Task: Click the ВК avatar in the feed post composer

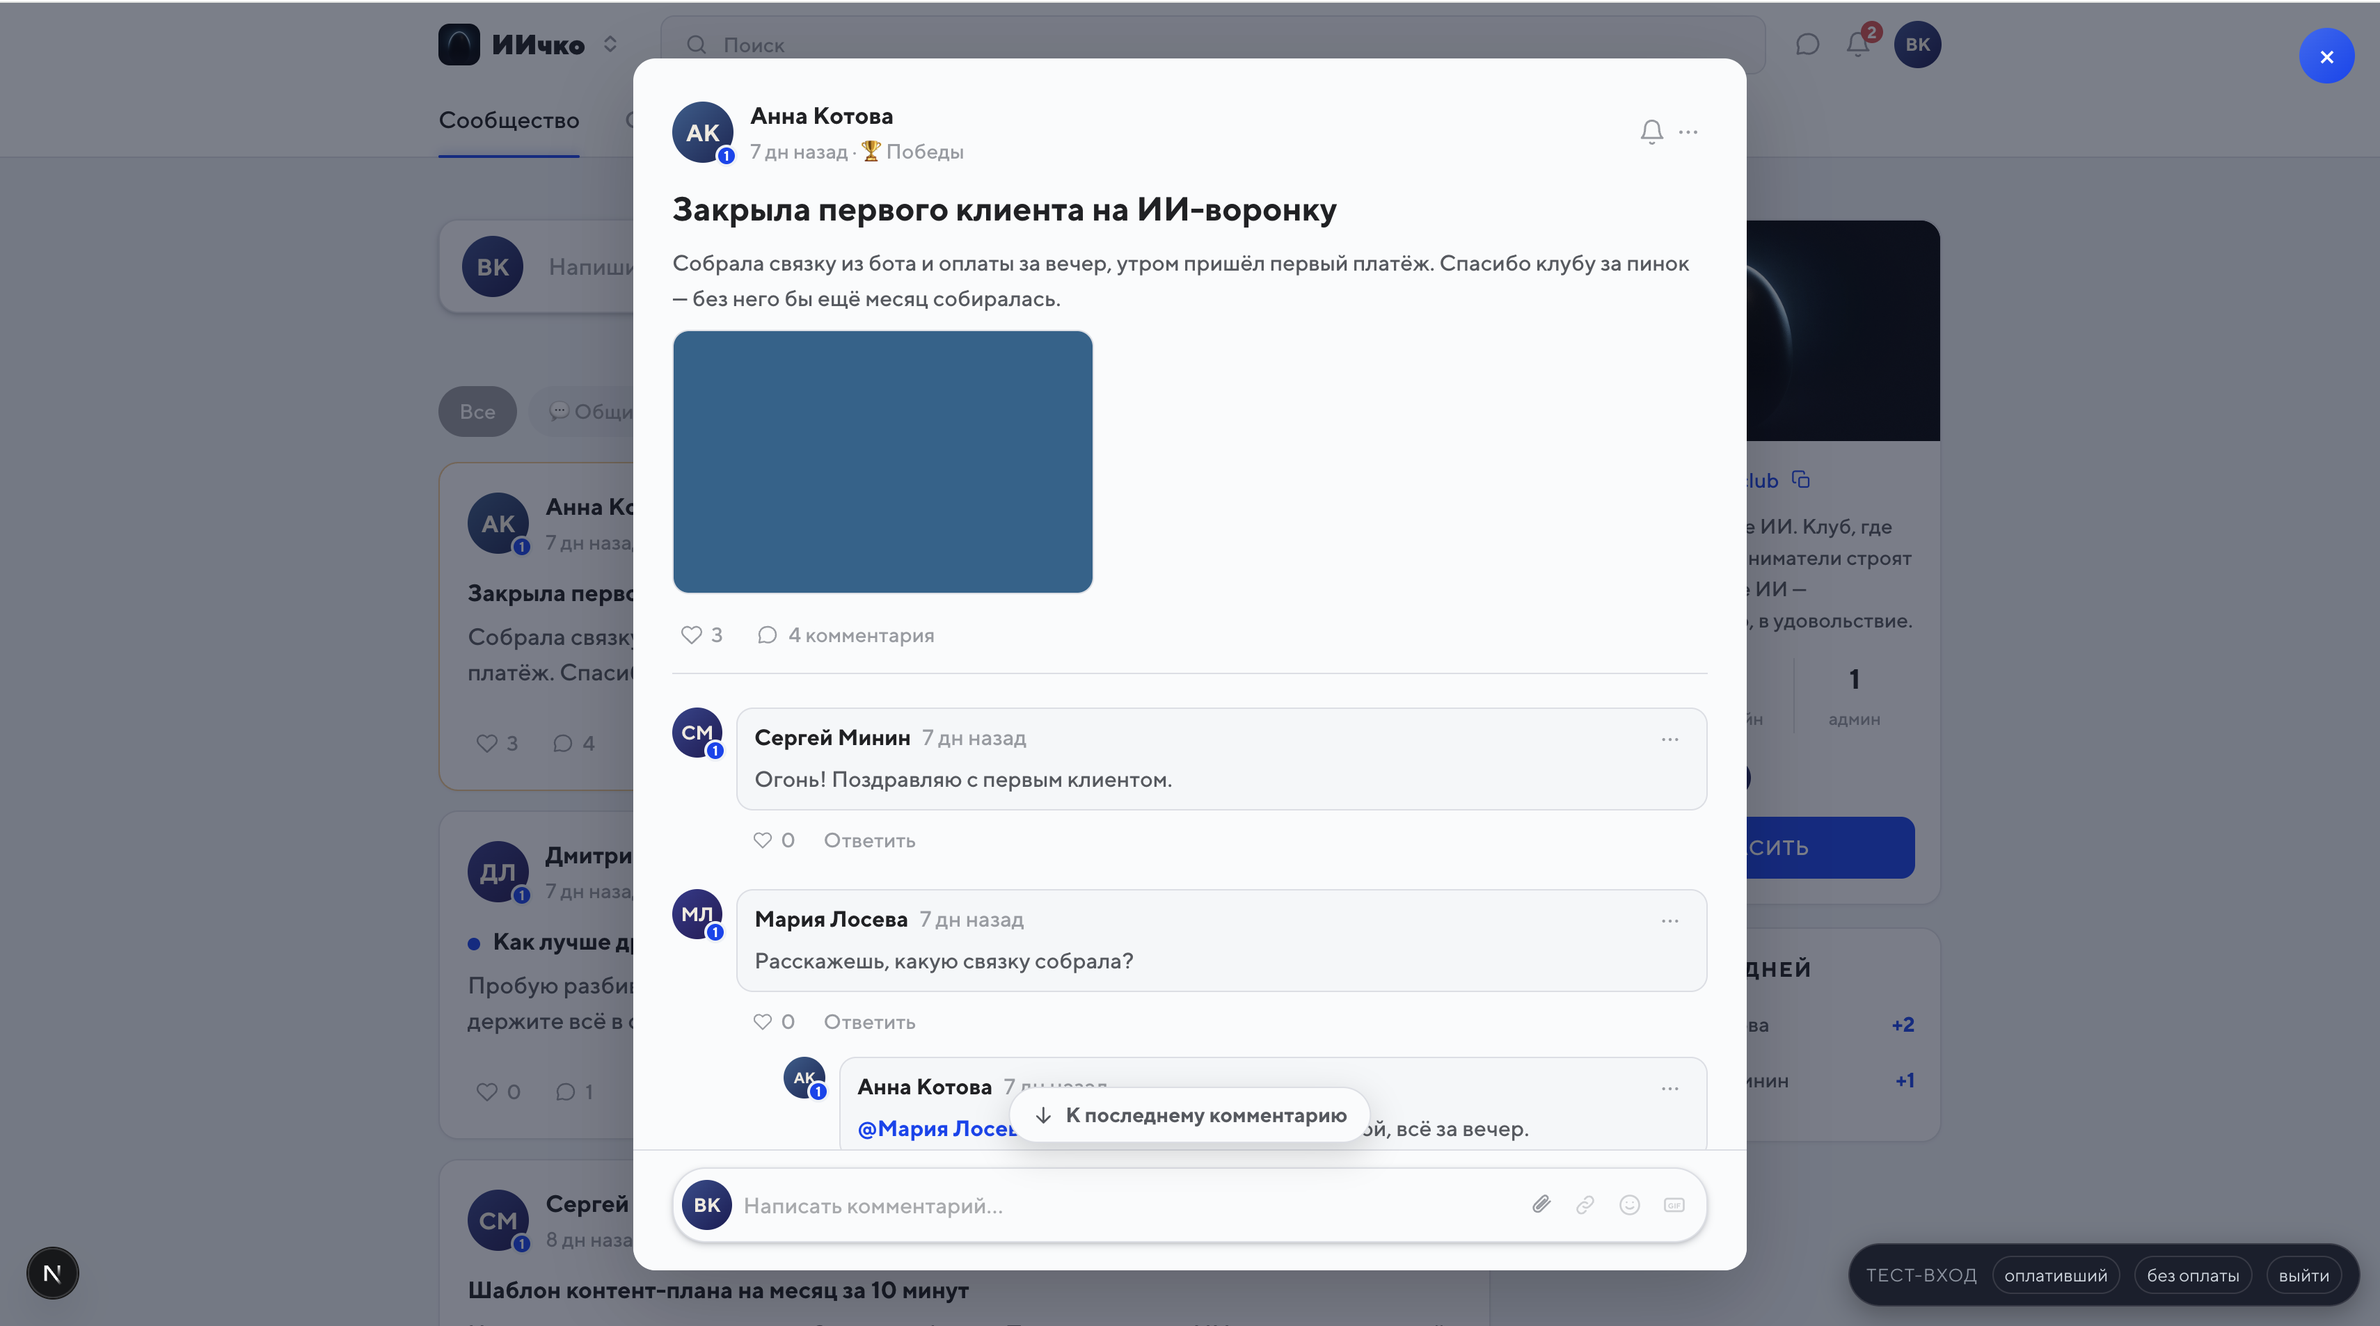Action: coord(492,267)
